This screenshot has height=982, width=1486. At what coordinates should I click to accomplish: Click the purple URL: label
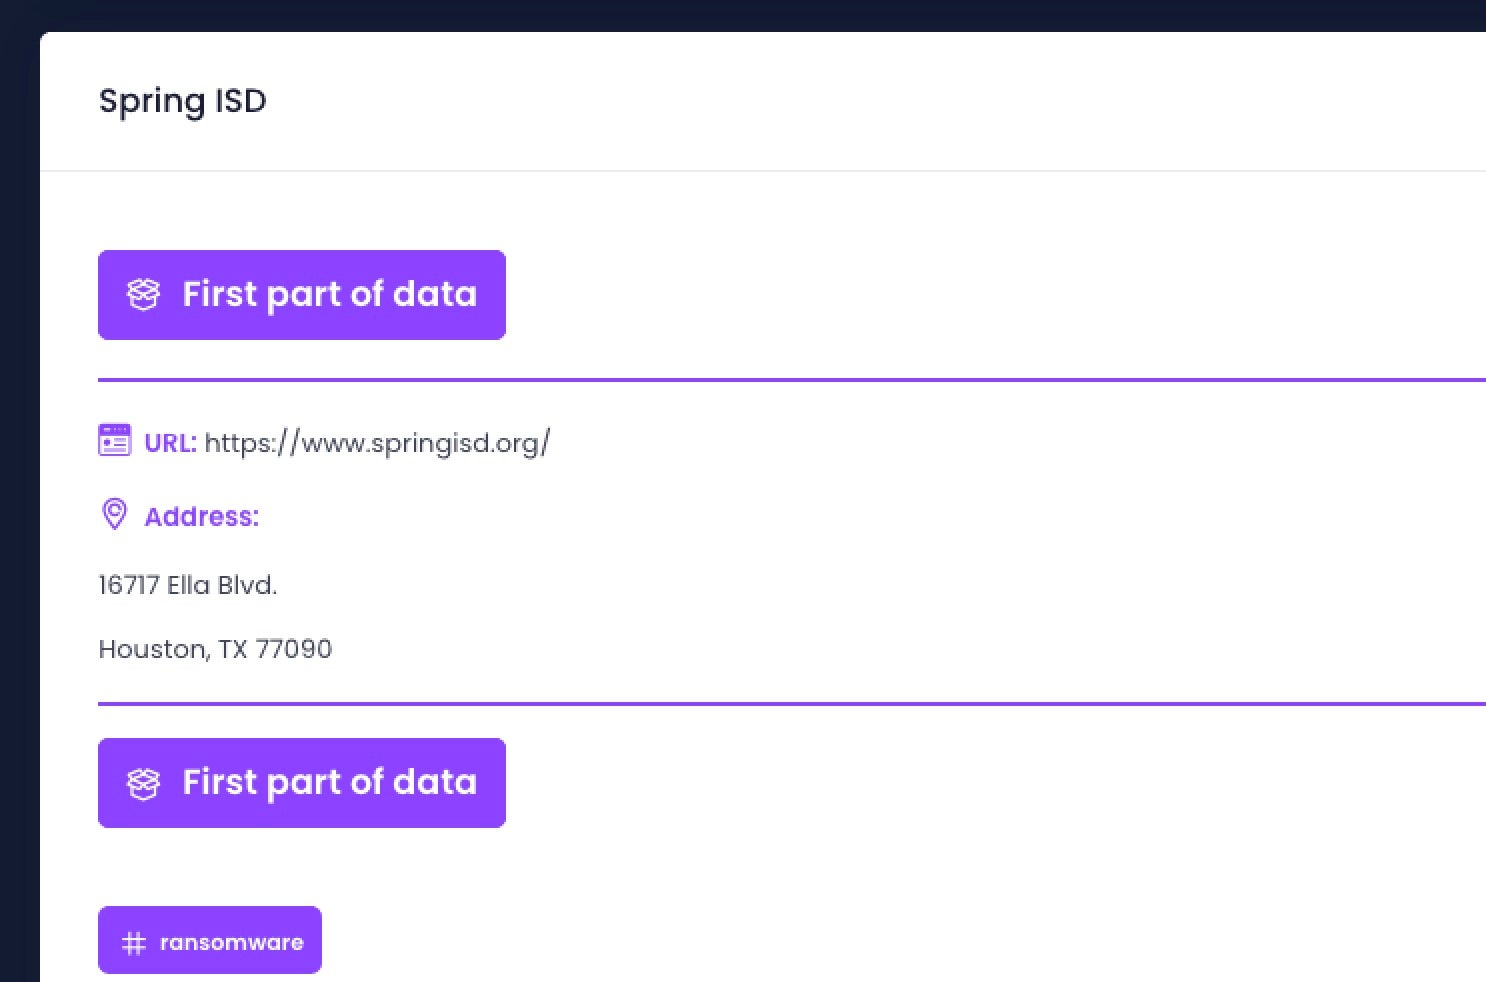point(170,443)
